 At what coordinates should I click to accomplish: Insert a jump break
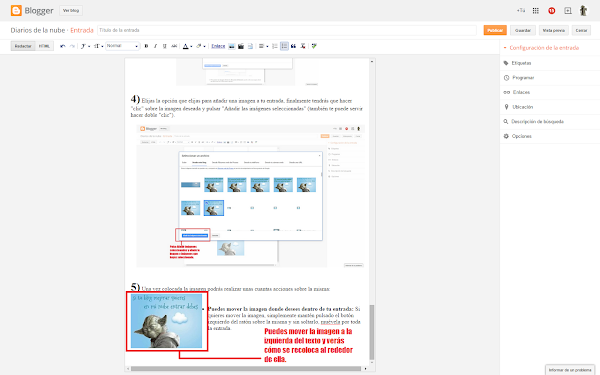[250, 46]
